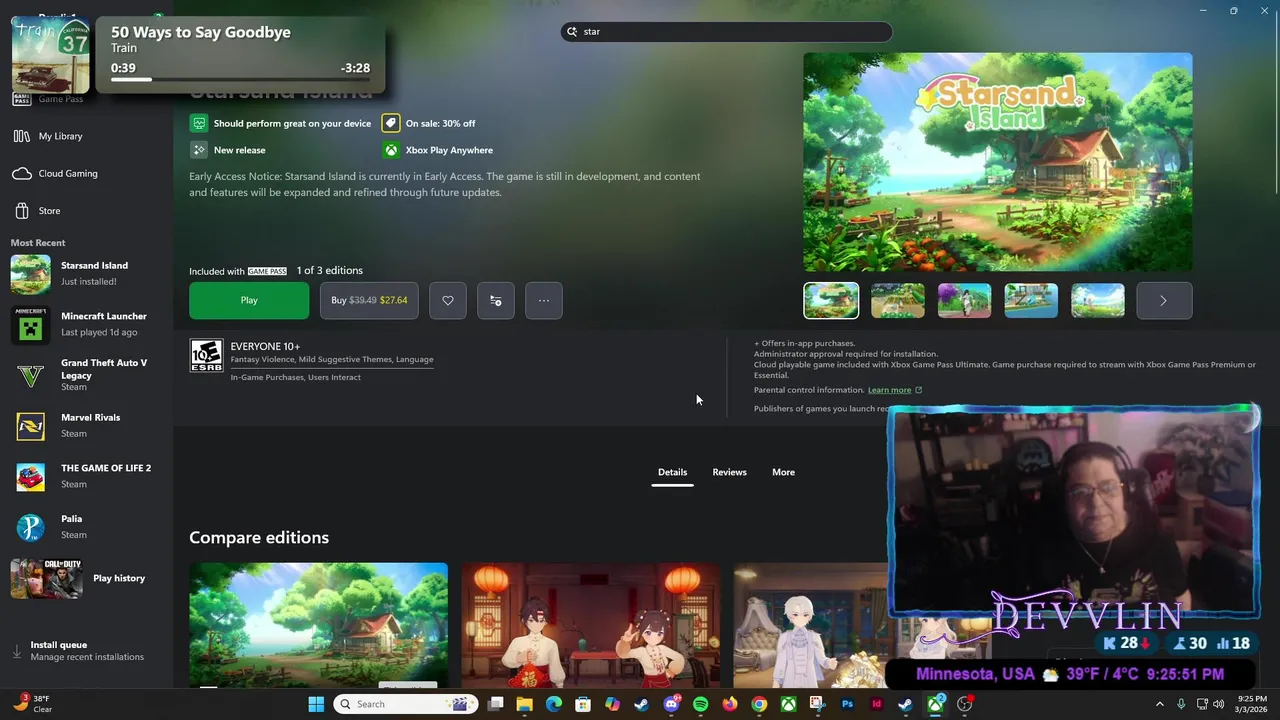Click the search magnifier icon in Xbox app
The width and height of the screenshot is (1280, 720).
[573, 32]
